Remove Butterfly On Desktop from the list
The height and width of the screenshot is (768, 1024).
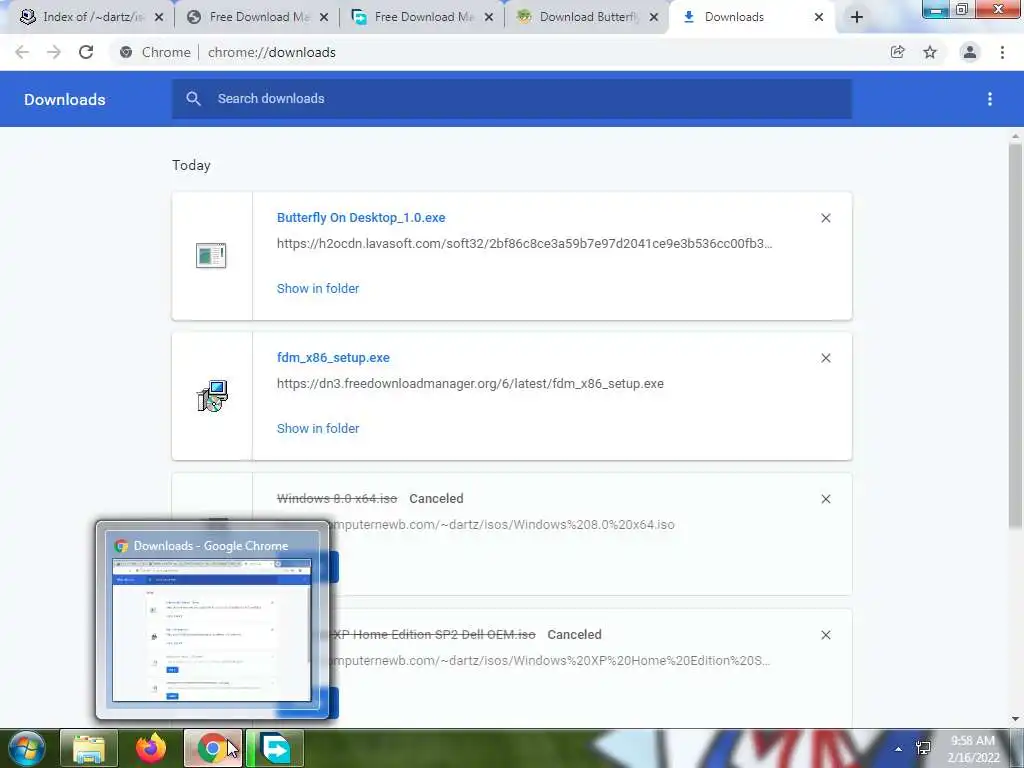pyautogui.click(x=826, y=218)
